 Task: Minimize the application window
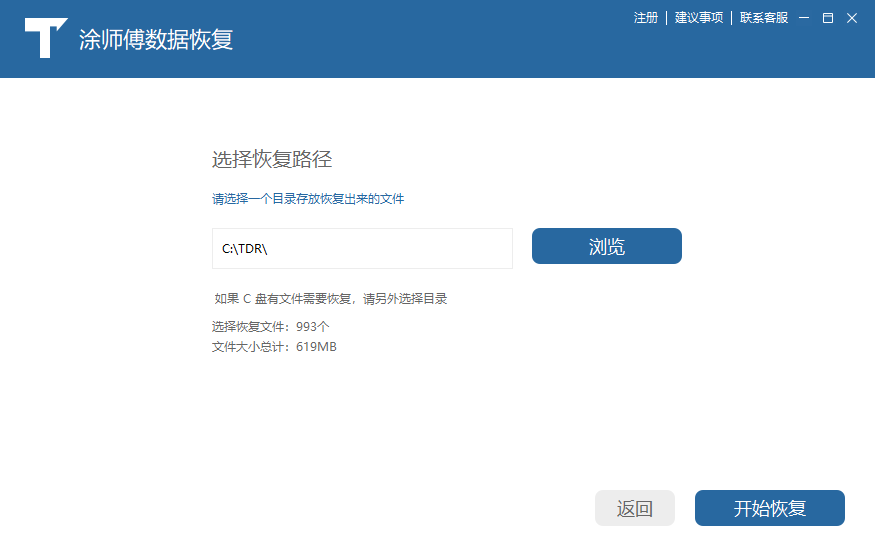[804, 18]
